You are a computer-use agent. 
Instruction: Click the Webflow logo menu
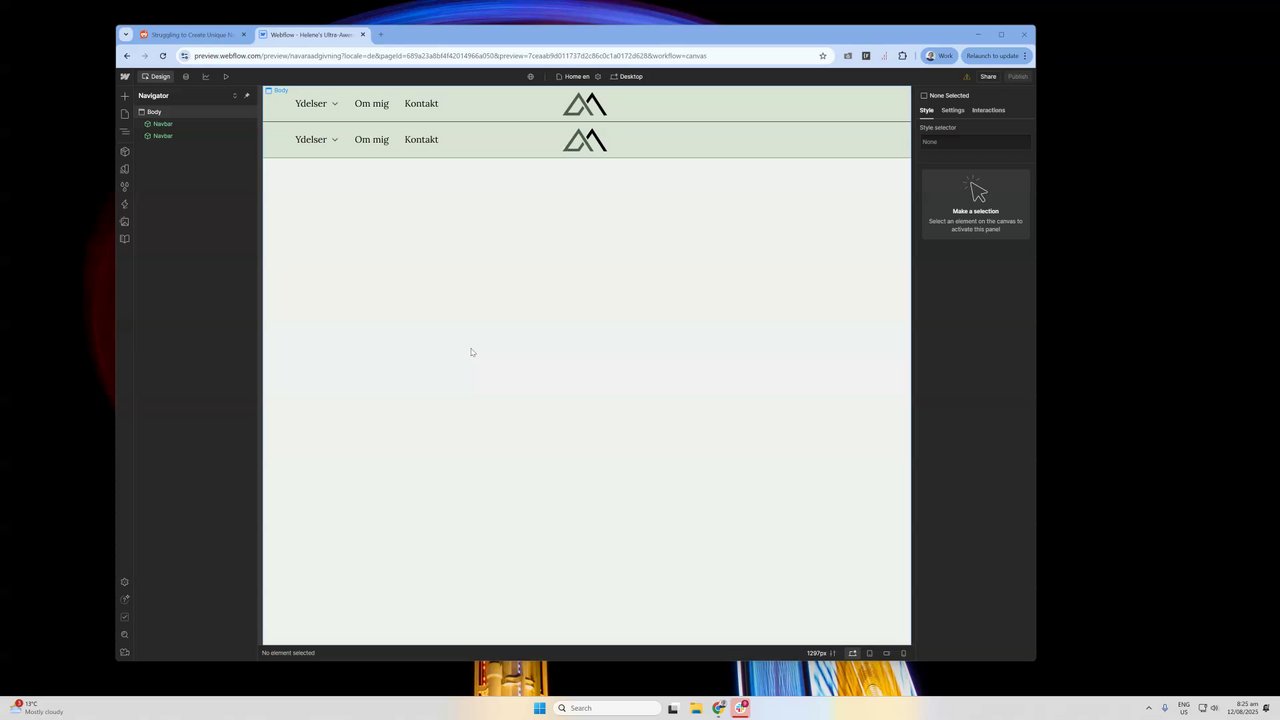pos(124,76)
